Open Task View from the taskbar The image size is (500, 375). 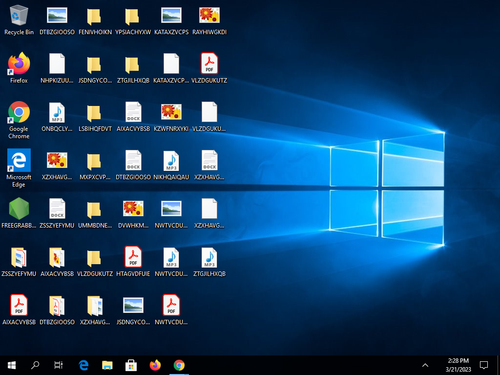coord(58,365)
